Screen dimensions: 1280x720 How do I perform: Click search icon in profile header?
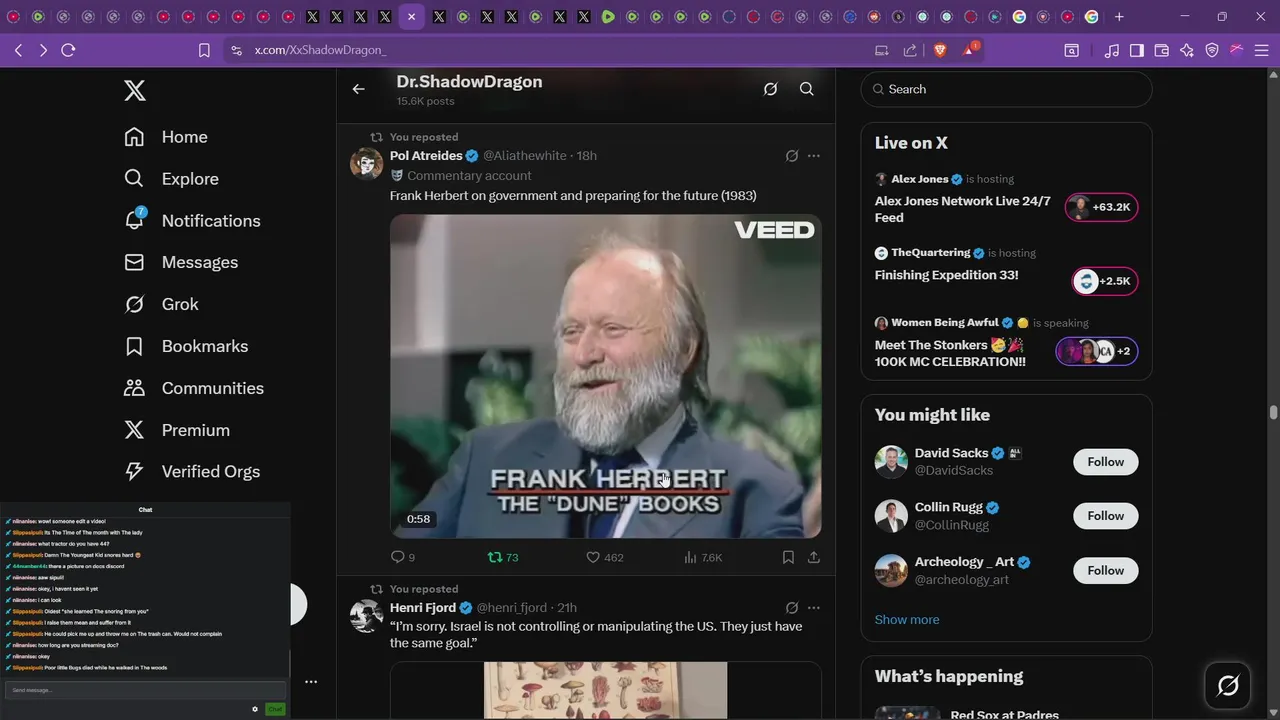[807, 89]
